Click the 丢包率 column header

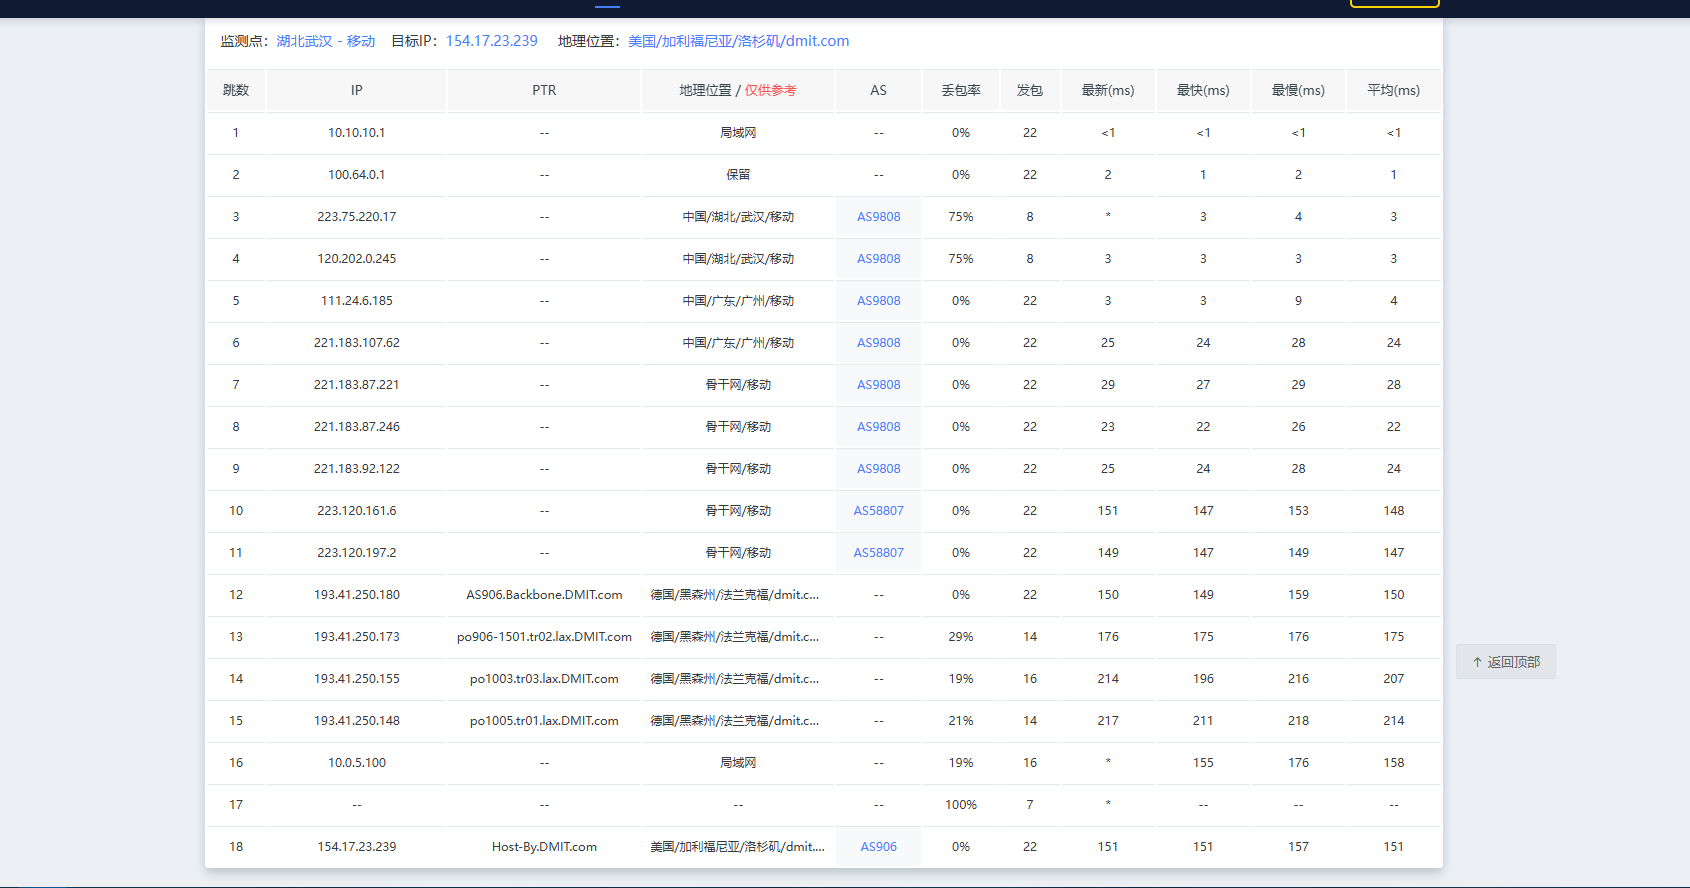961,90
